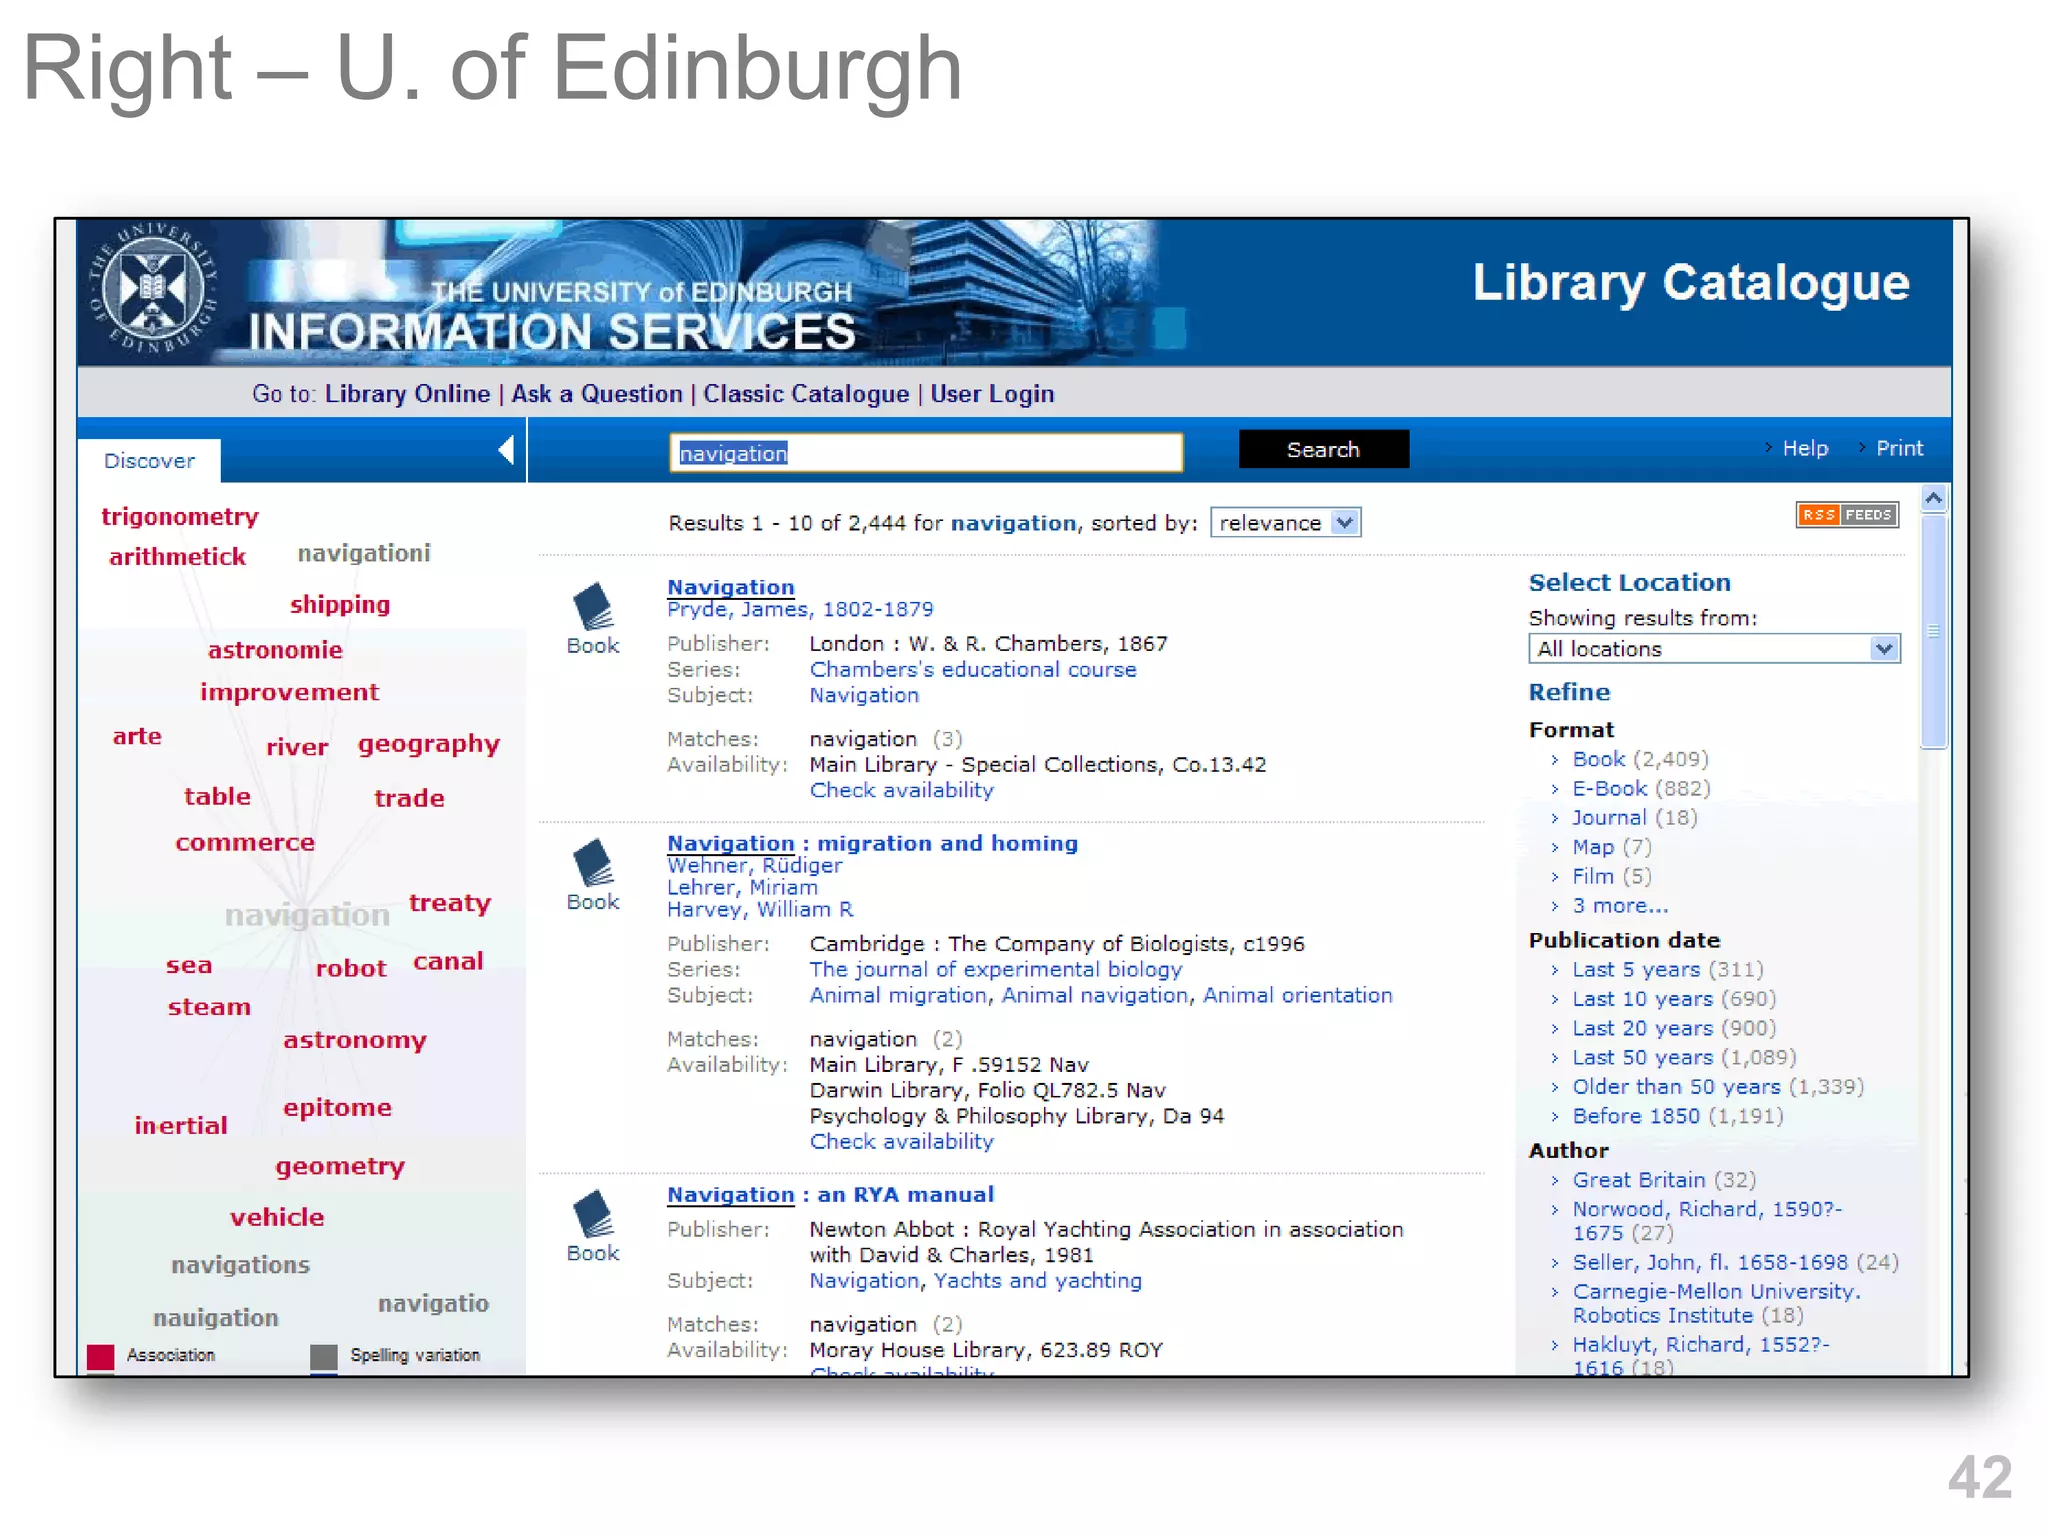Open subject 'Navigation, Yachts and yachting'
The image size is (2048, 1536).
click(x=975, y=1280)
